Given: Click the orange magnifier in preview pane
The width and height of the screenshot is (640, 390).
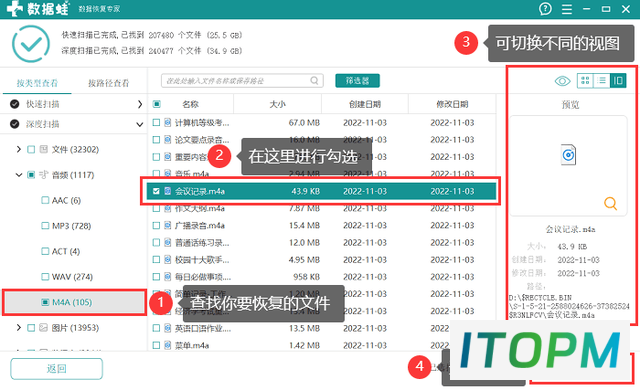Looking at the screenshot, I should (610, 203).
